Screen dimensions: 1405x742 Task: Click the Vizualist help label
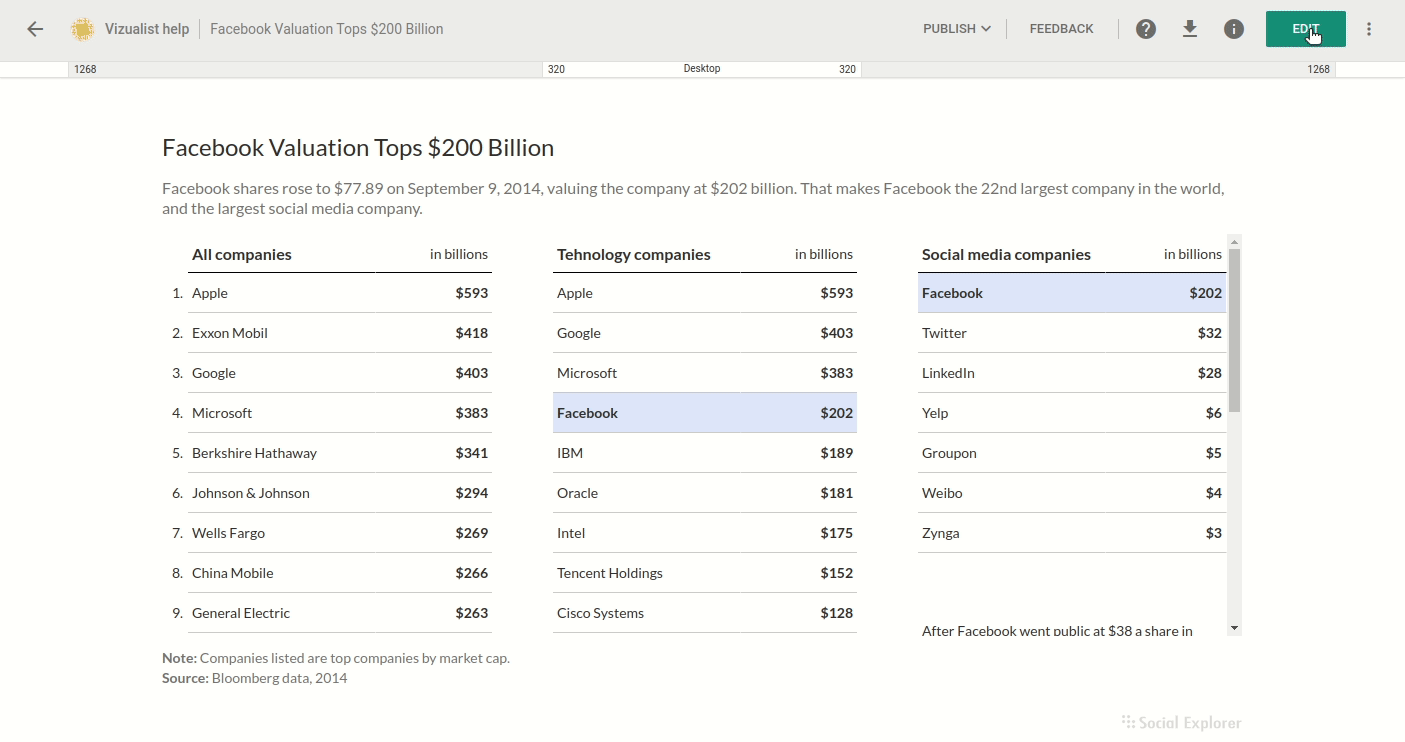tap(147, 29)
